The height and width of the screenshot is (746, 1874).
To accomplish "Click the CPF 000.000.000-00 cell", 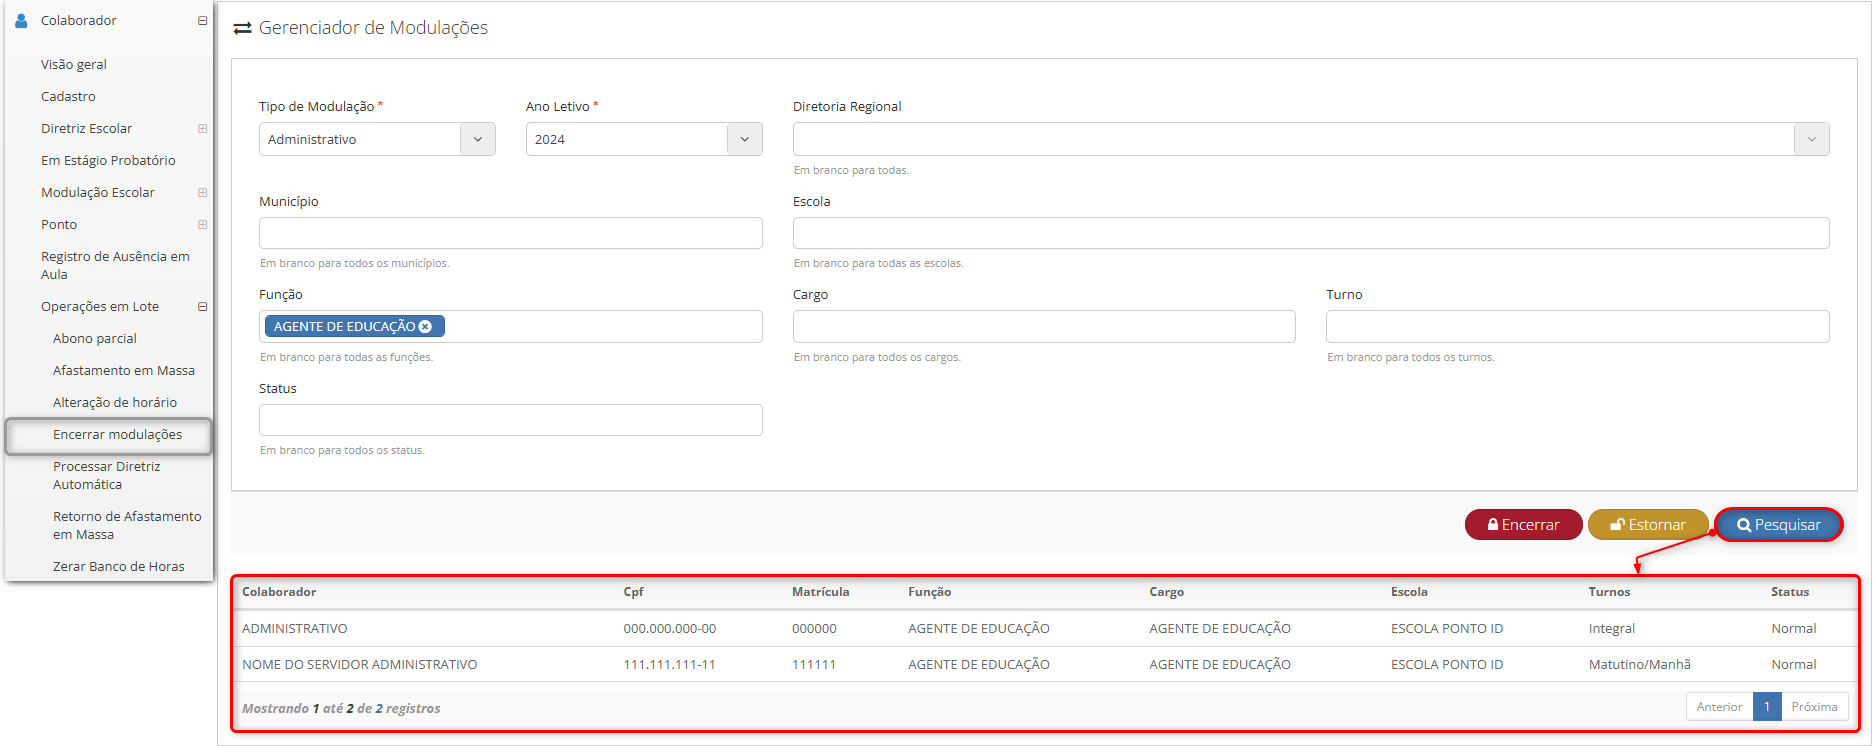I will 669,629.
